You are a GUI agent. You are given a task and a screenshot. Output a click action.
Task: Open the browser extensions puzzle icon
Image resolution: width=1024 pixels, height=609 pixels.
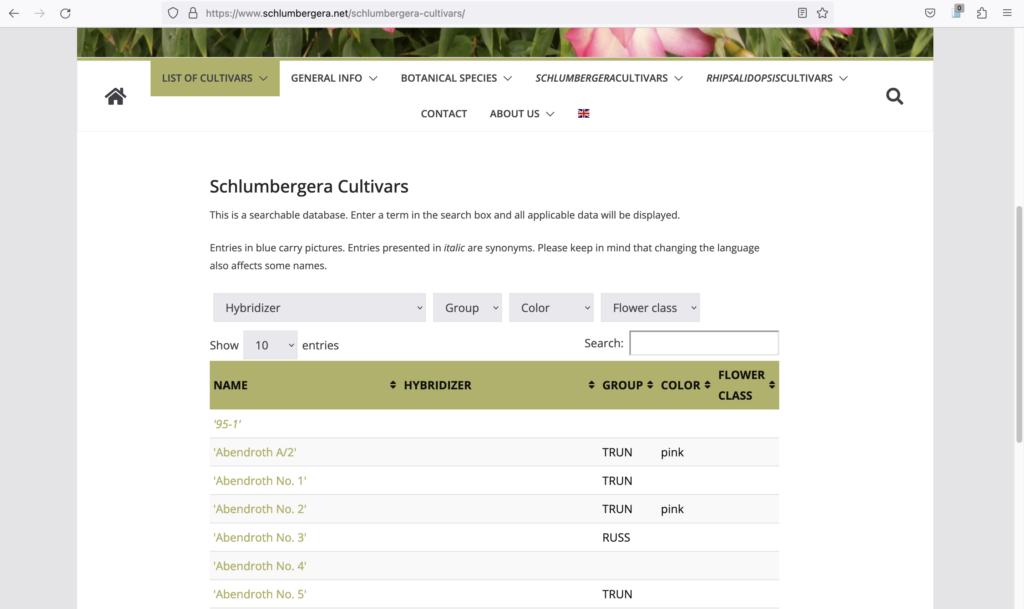tap(981, 13)
